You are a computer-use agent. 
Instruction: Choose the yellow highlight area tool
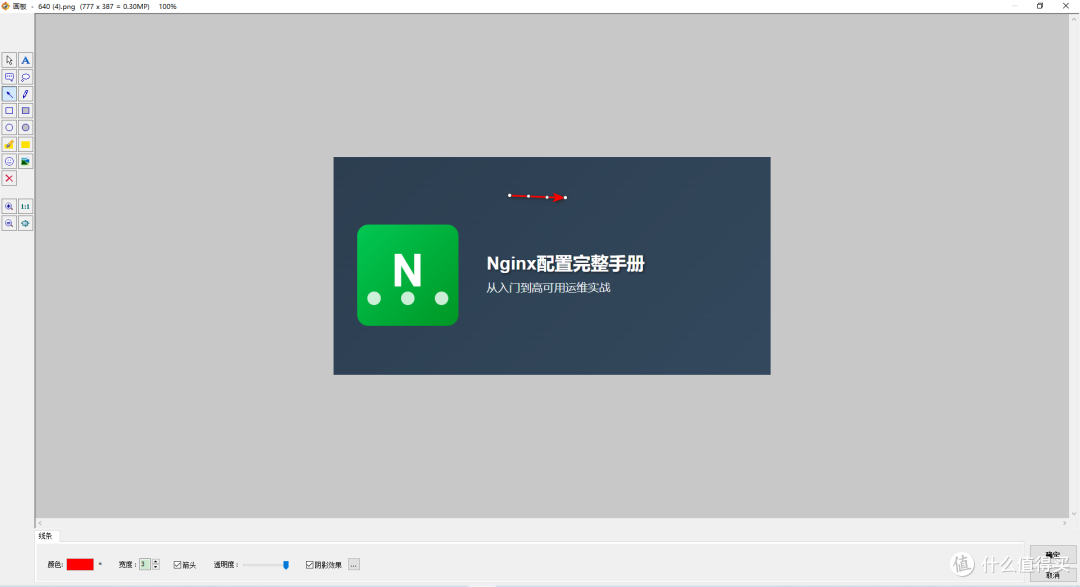pos(25,145)
